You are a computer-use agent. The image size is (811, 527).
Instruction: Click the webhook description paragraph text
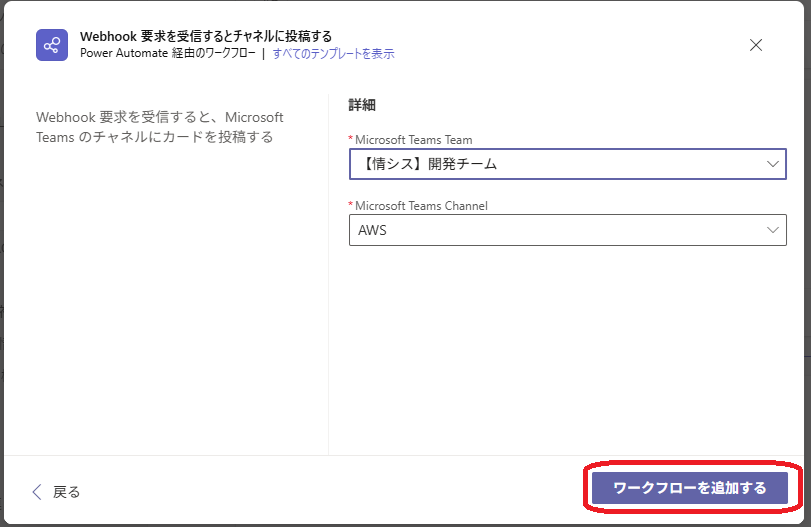pyautogui.click(x=159, y=127)
